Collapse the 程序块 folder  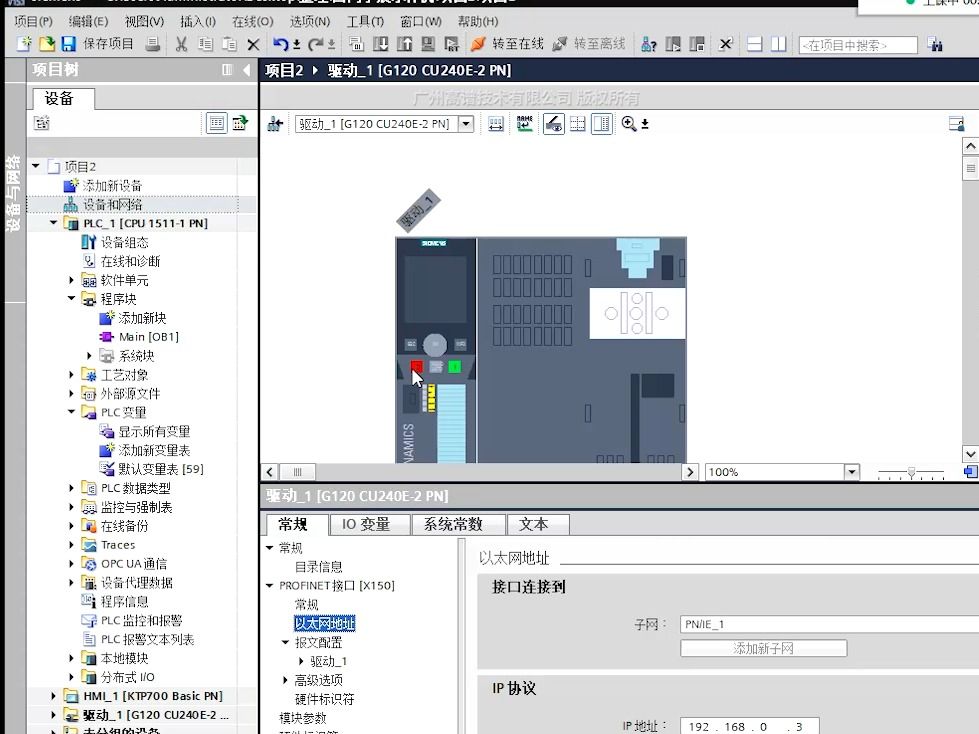pos(71,298)
